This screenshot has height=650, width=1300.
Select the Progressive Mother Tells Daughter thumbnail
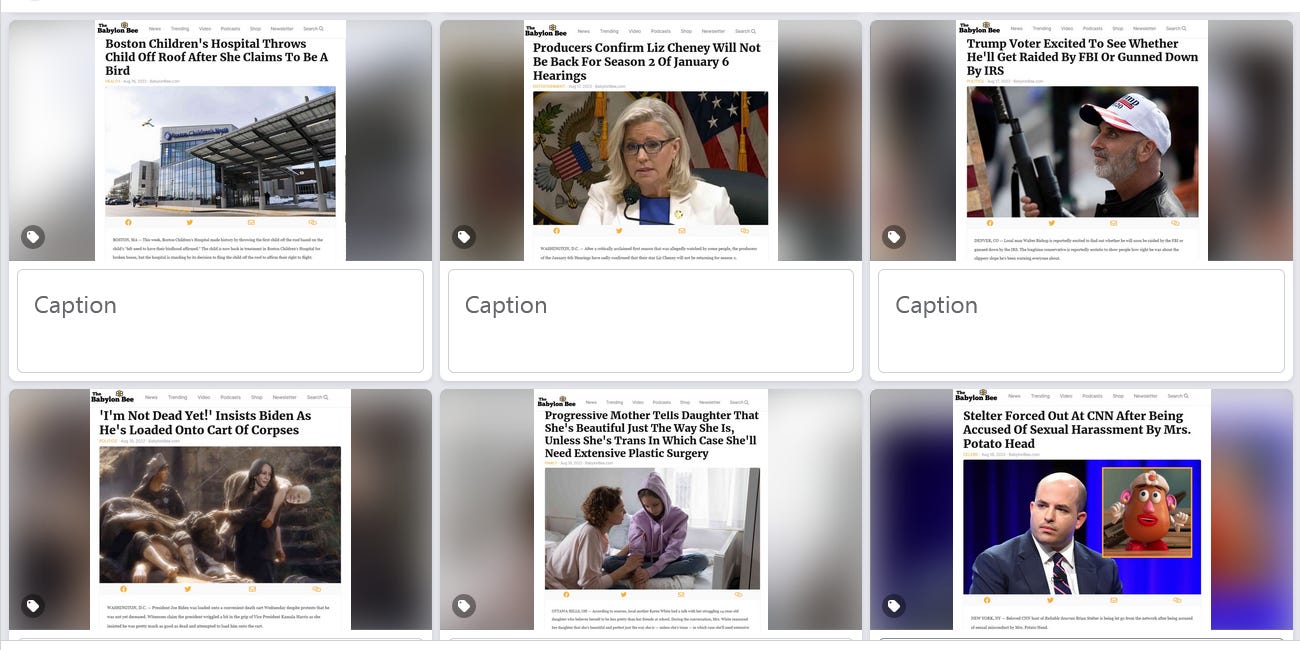(651, 509)
